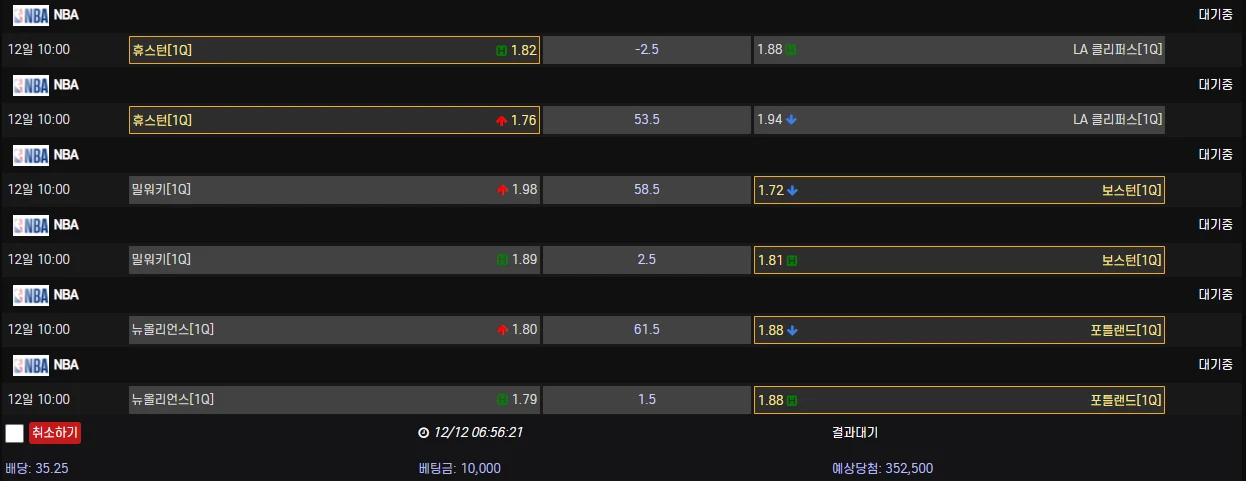Click the blue down arrow beside 1.94
This screenshot has height=481, width=1246.
click(792, 120)
